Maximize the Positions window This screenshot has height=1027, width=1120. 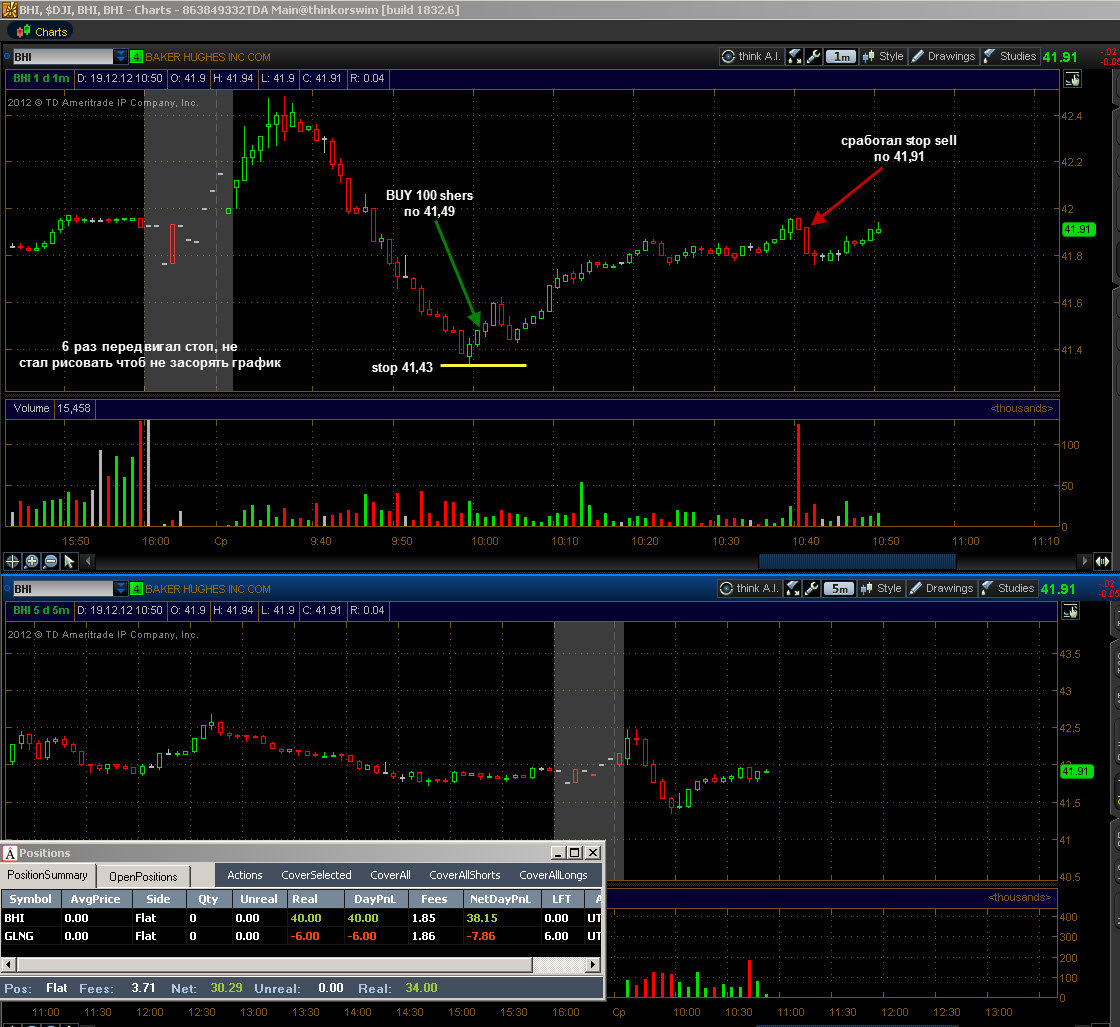coord(574,853)
